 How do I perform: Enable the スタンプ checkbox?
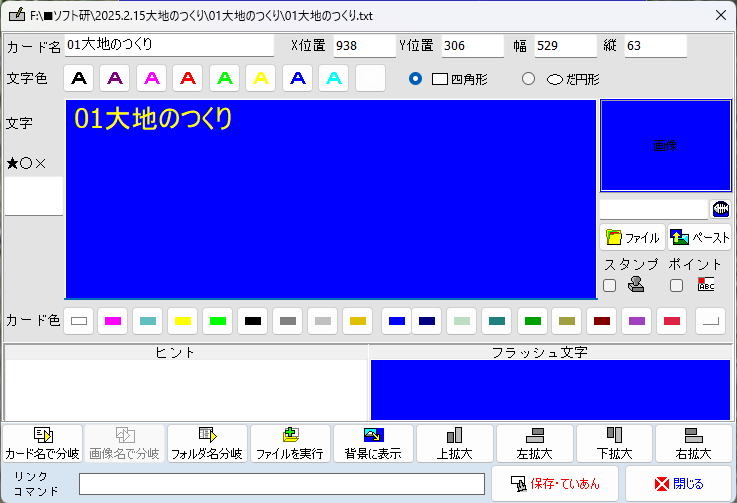click(610, 285)
